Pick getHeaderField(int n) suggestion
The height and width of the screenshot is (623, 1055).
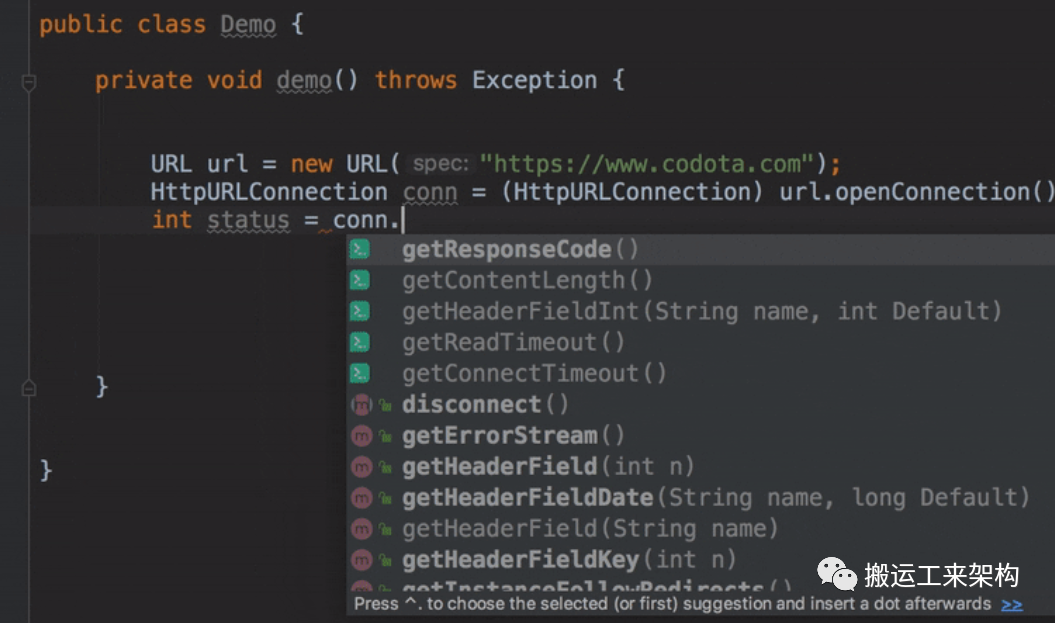coord(548,466)
